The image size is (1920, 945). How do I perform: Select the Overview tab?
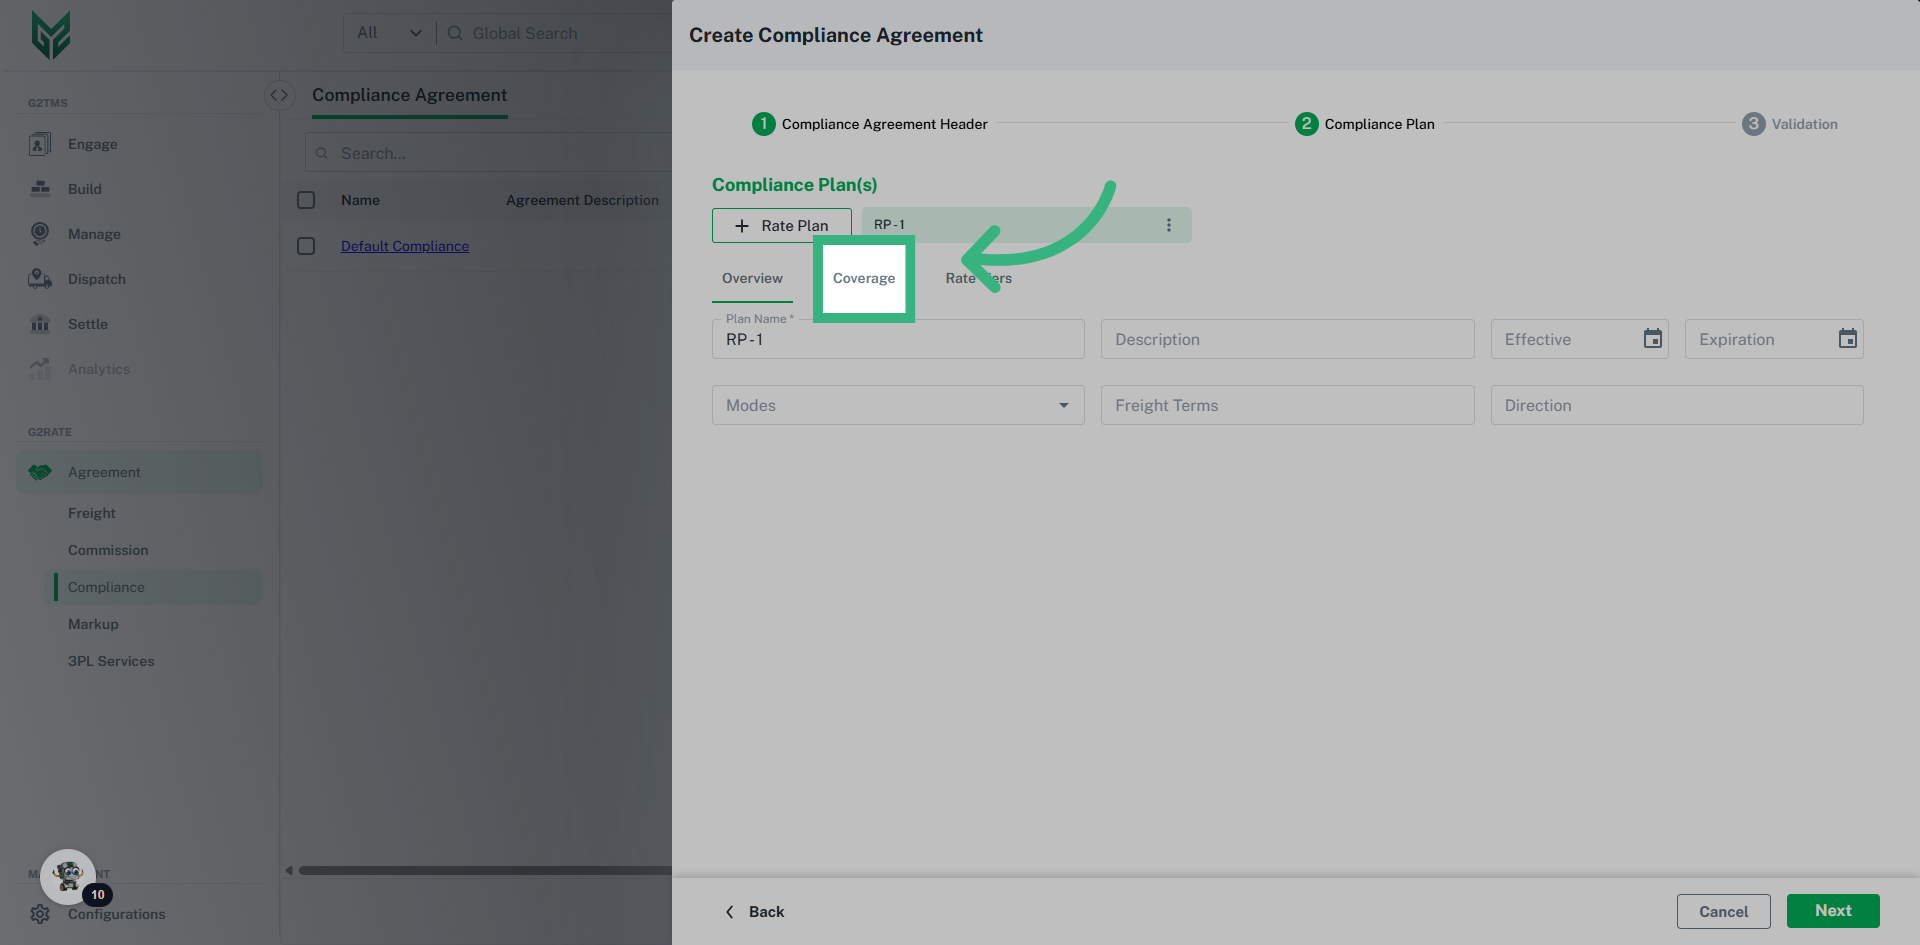[x=752, y=278]
